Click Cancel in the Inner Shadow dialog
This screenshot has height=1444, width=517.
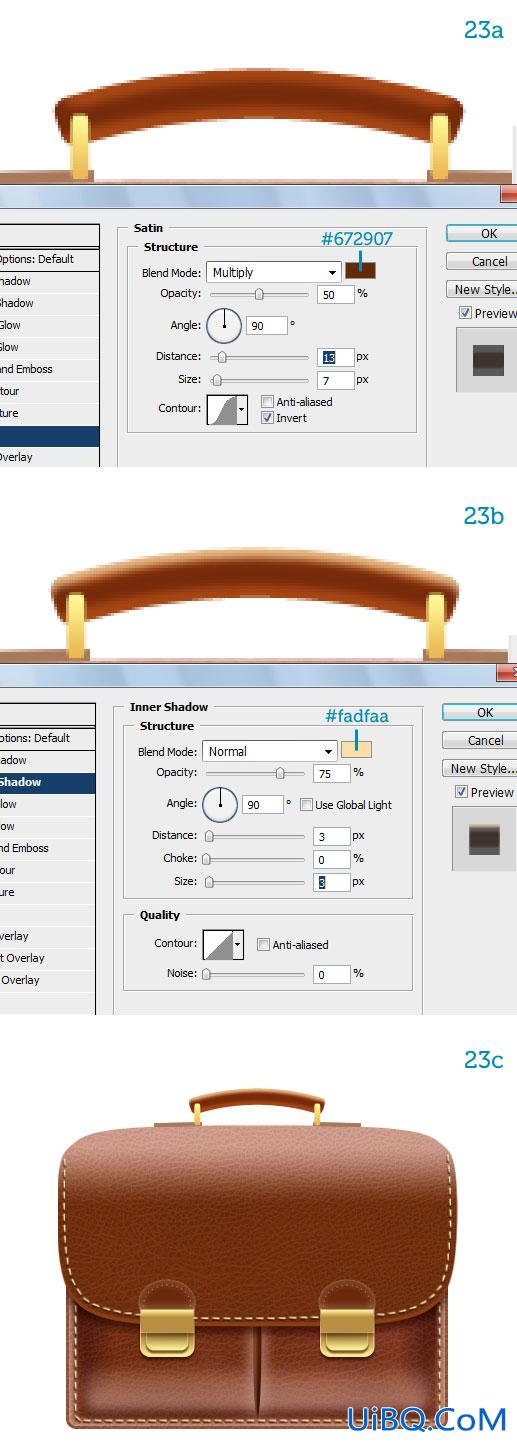pos(480,740)
